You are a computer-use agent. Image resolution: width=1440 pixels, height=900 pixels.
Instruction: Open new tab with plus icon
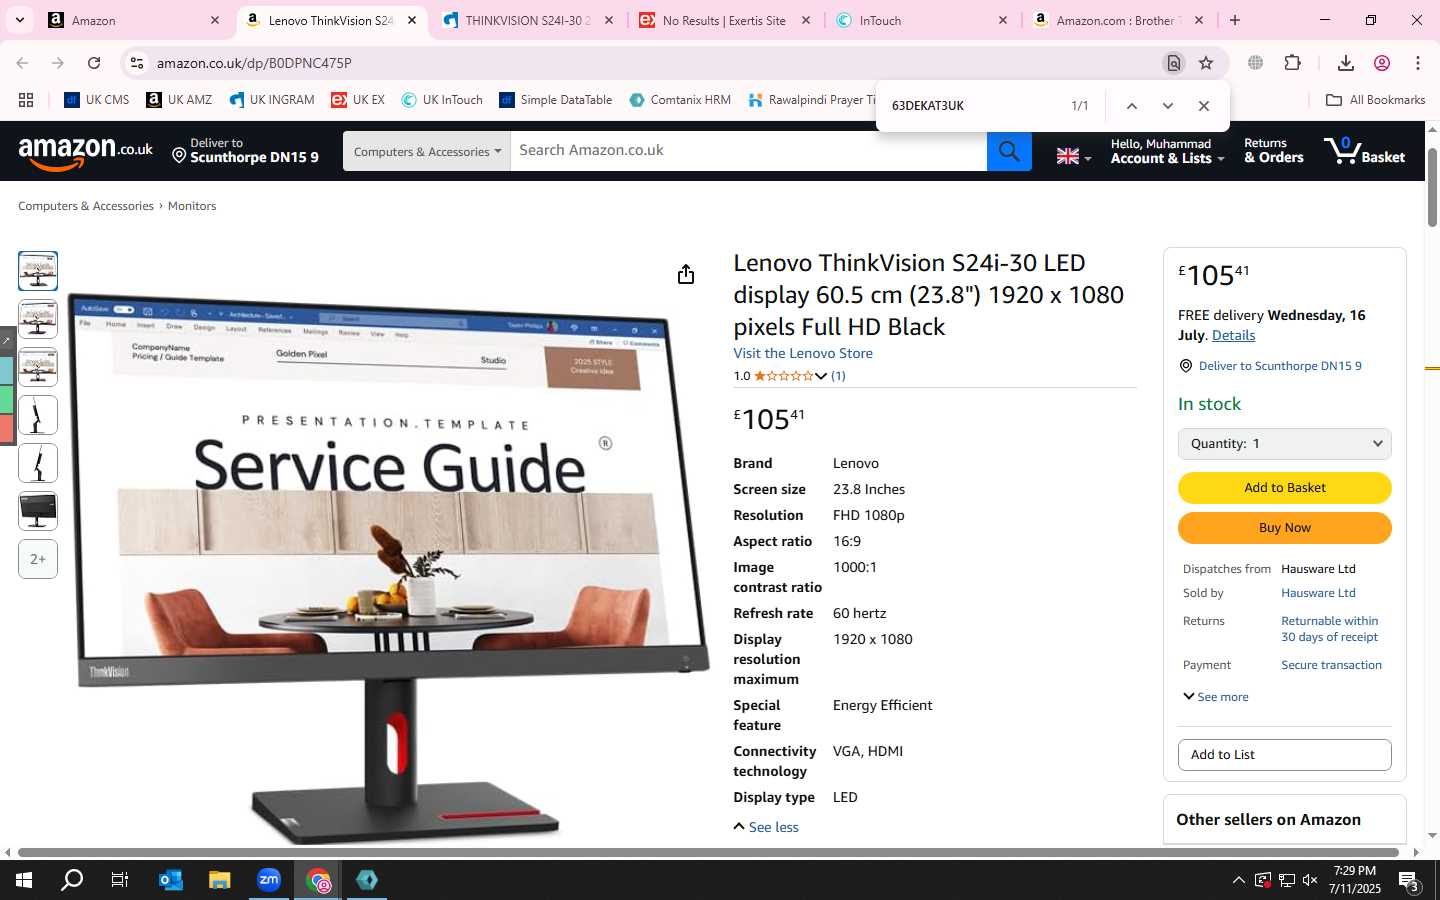click(x=1235, y=20)
